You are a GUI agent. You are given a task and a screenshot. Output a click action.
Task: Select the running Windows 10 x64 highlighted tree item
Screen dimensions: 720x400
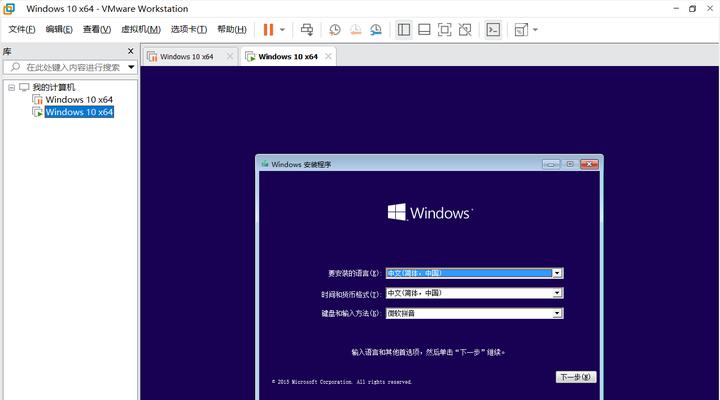[79, 112]
